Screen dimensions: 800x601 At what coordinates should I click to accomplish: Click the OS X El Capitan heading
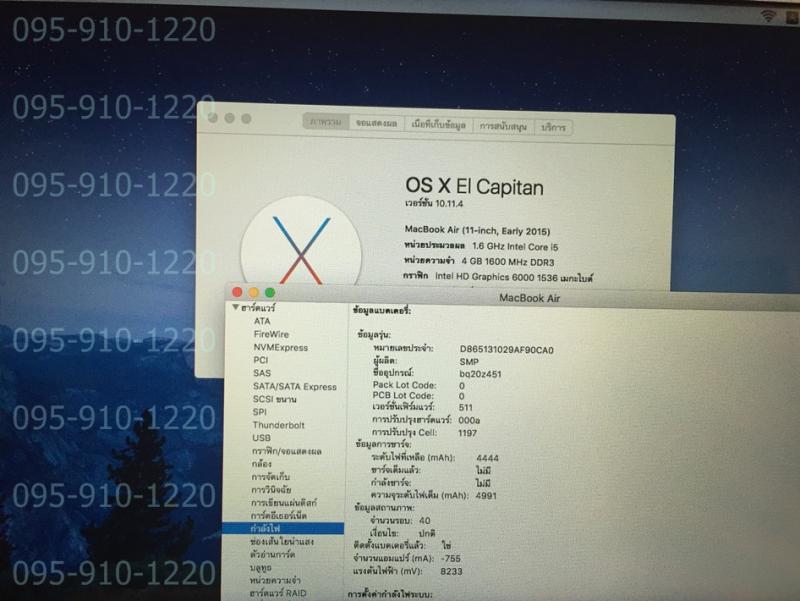point(474,186)
